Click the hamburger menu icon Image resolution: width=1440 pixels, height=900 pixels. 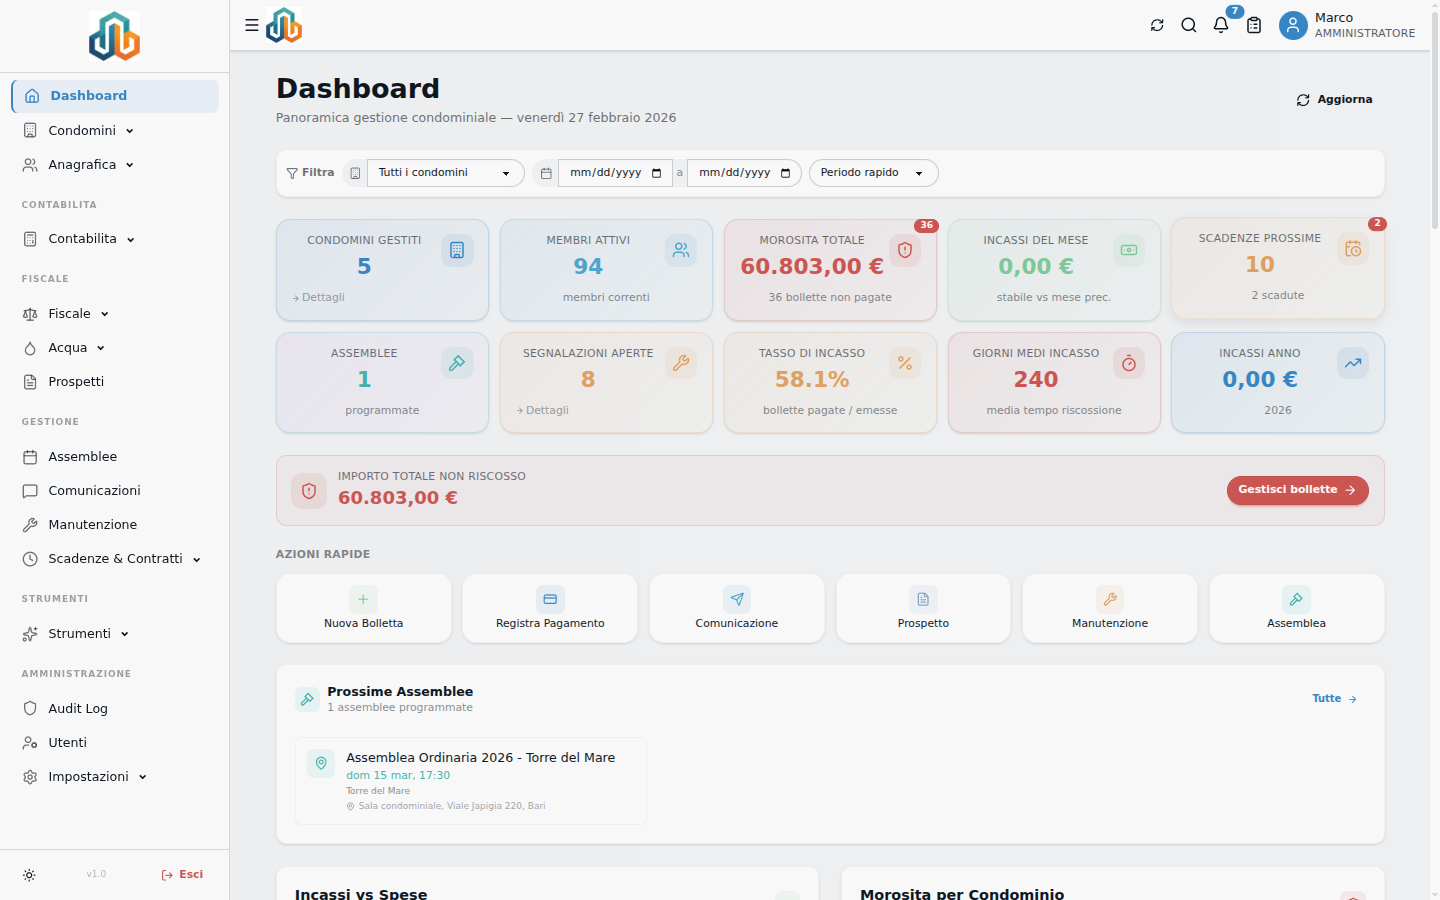[x=252, y=25]
